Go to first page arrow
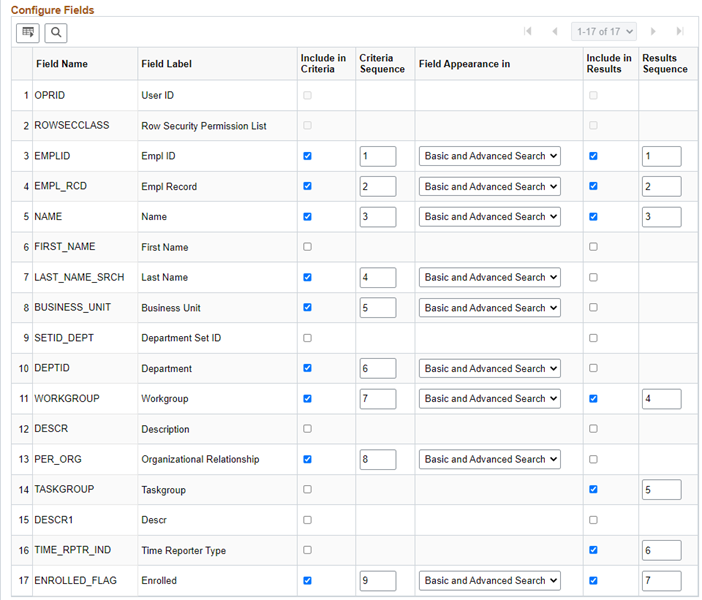This screenshot has width=702, height=600. [528, 32]
